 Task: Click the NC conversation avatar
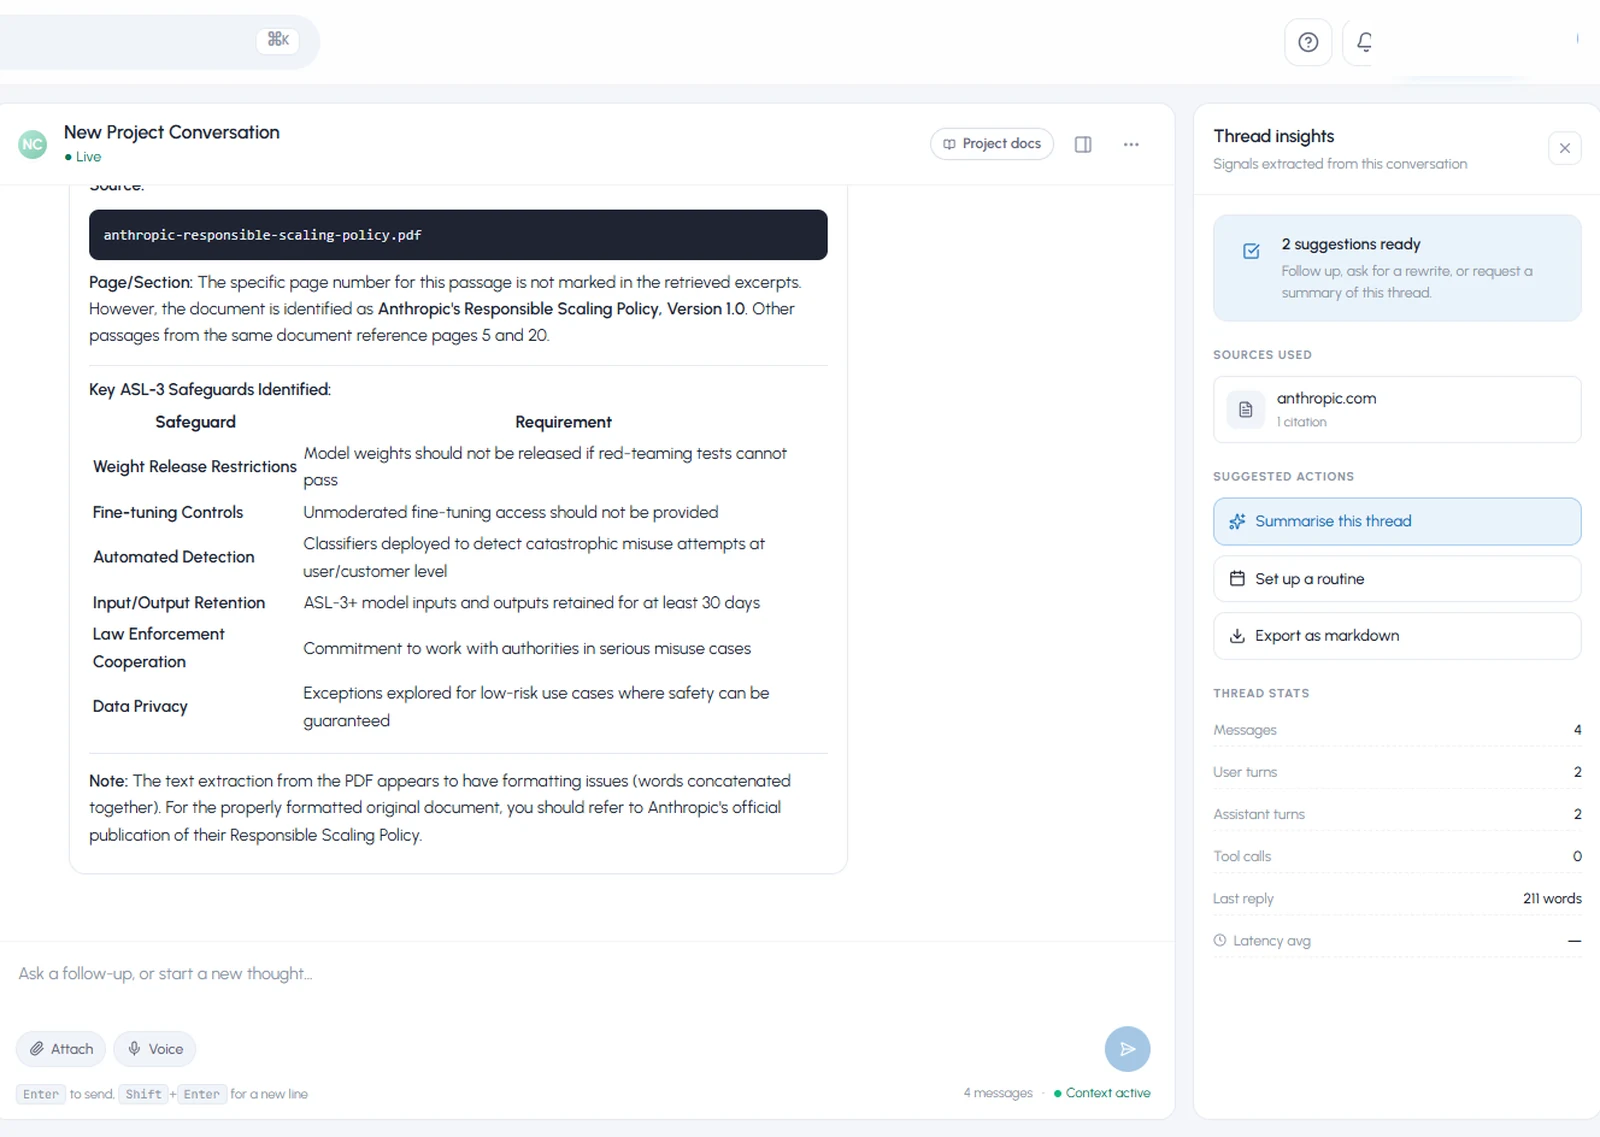pyautogui.click(x=33, y=144)
